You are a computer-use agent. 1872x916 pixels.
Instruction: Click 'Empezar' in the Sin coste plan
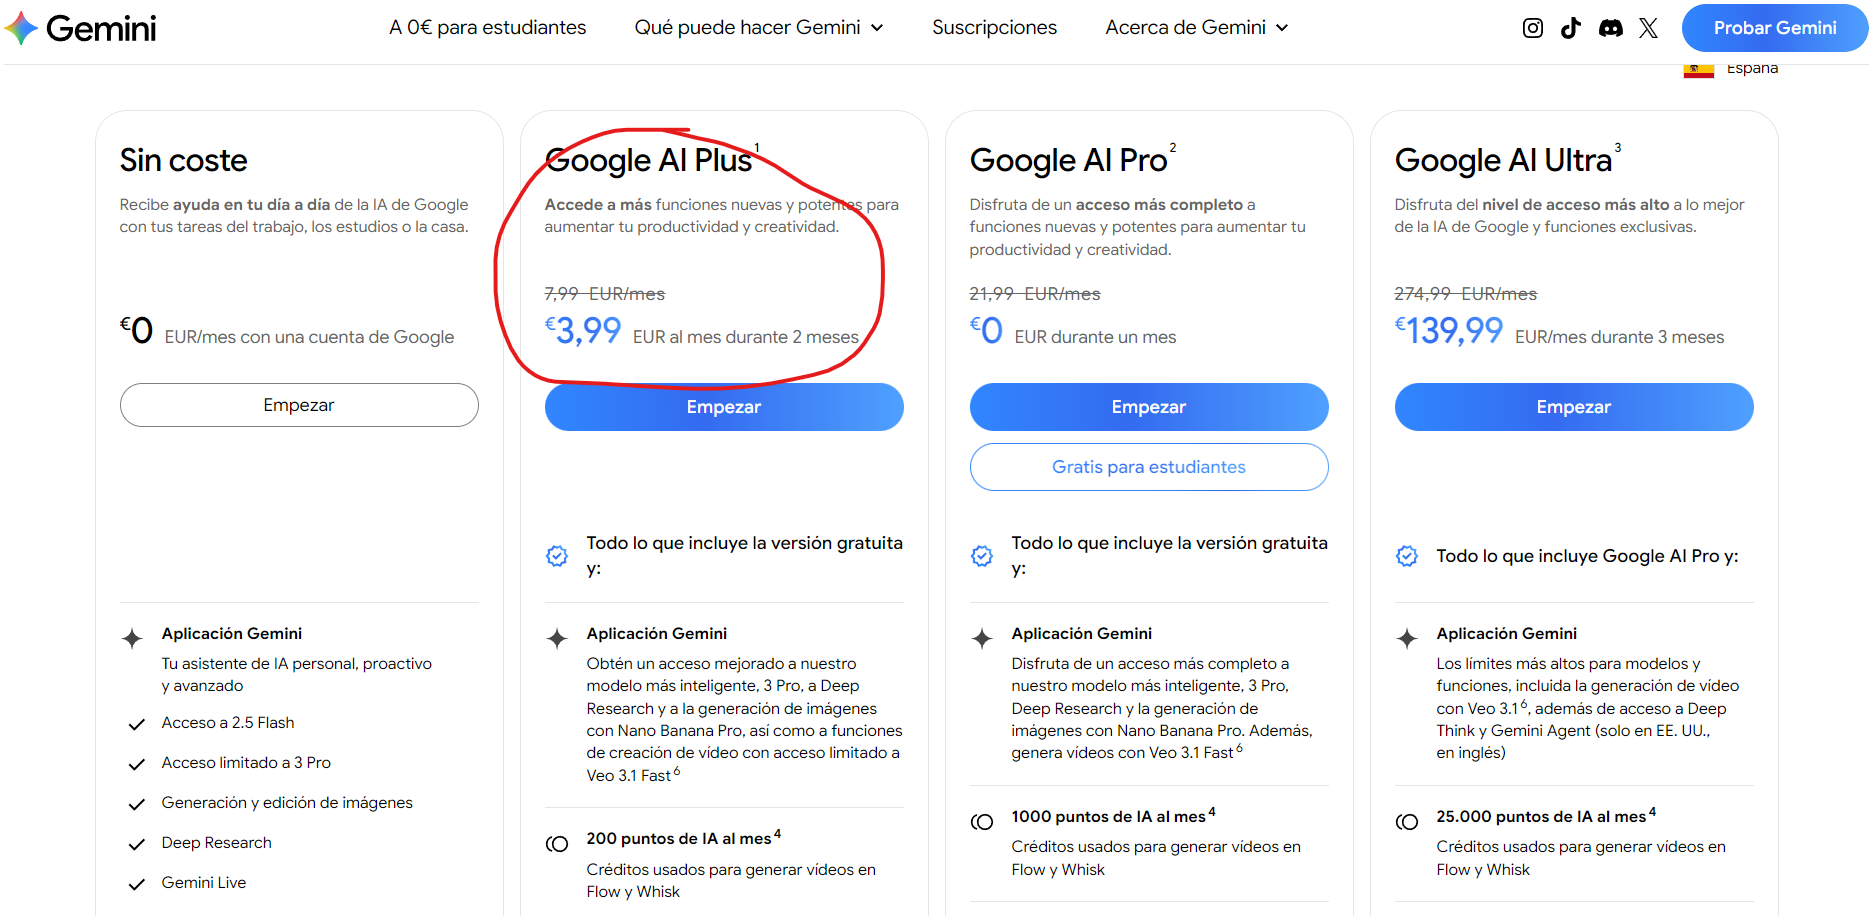point(299,405)
